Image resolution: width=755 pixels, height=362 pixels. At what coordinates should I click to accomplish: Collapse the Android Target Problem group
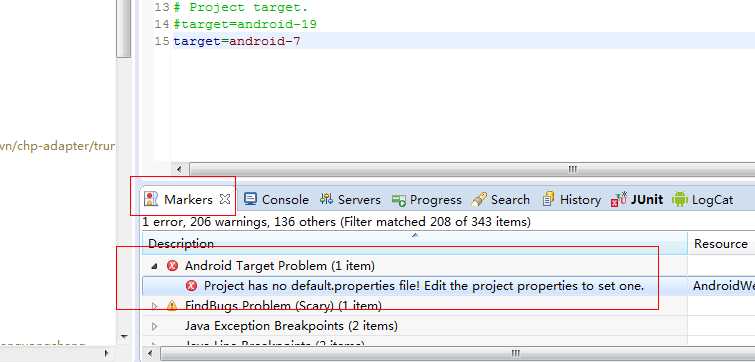coord(155,266)
